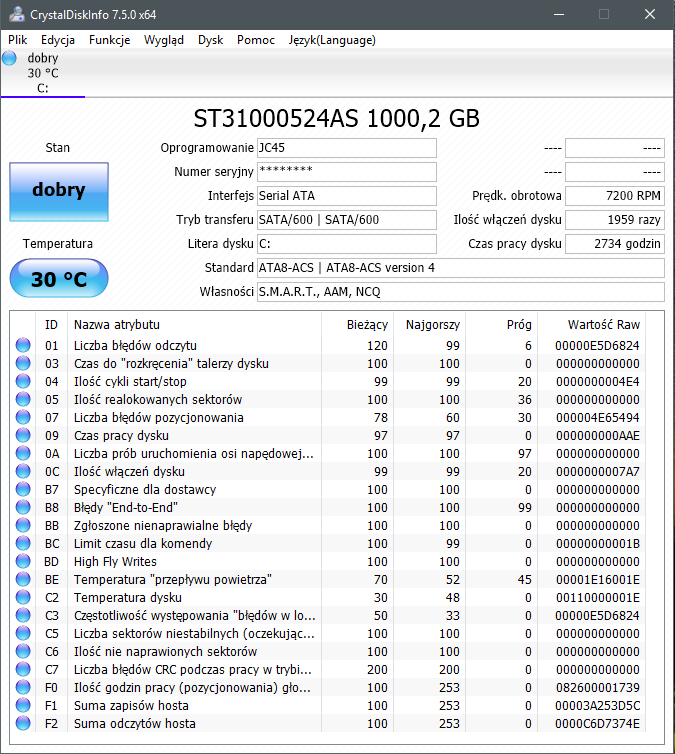Click the Litera dysku field
The height and width of the screenshot is (754, 675).
(x=347, y=244)
